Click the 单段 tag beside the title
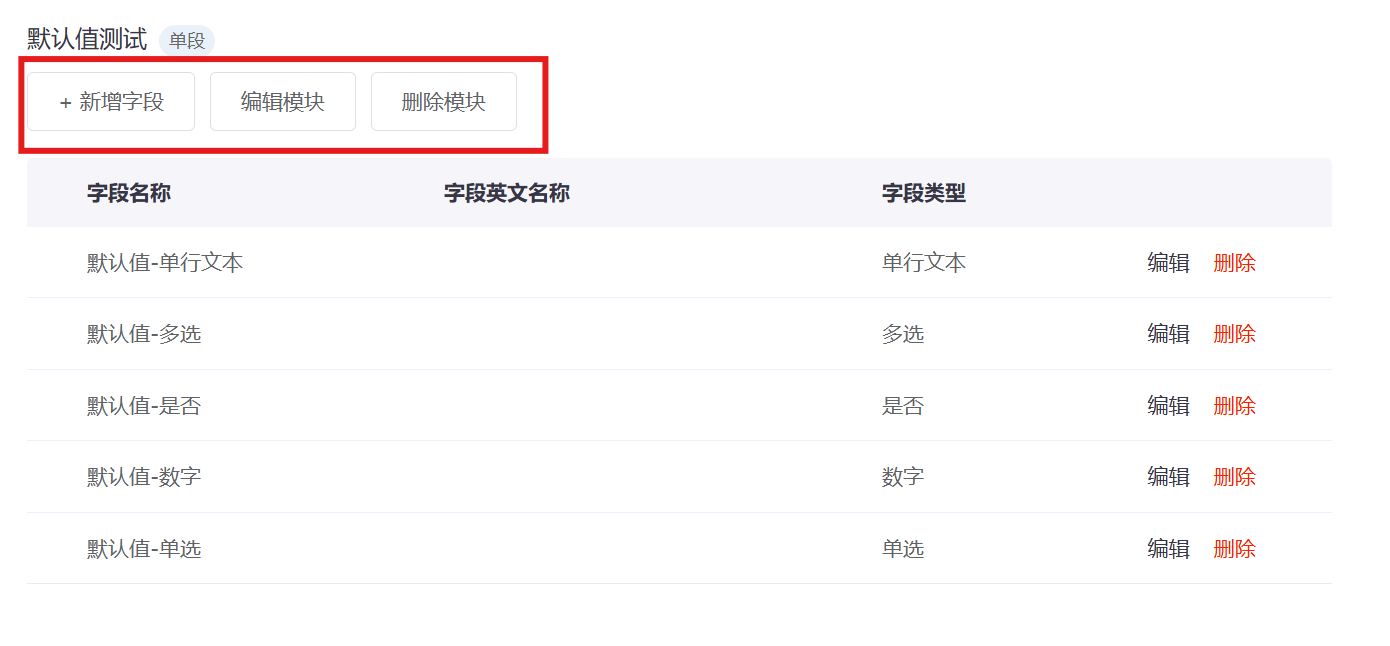1390x646 pixels. coord(187,41)
